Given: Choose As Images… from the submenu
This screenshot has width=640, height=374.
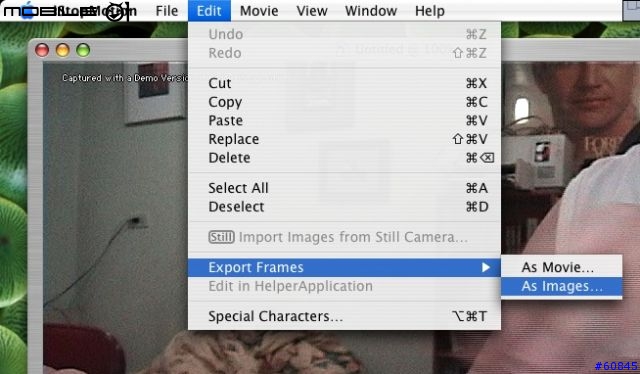Looking at the screenshot, I should tap(562, 286).
